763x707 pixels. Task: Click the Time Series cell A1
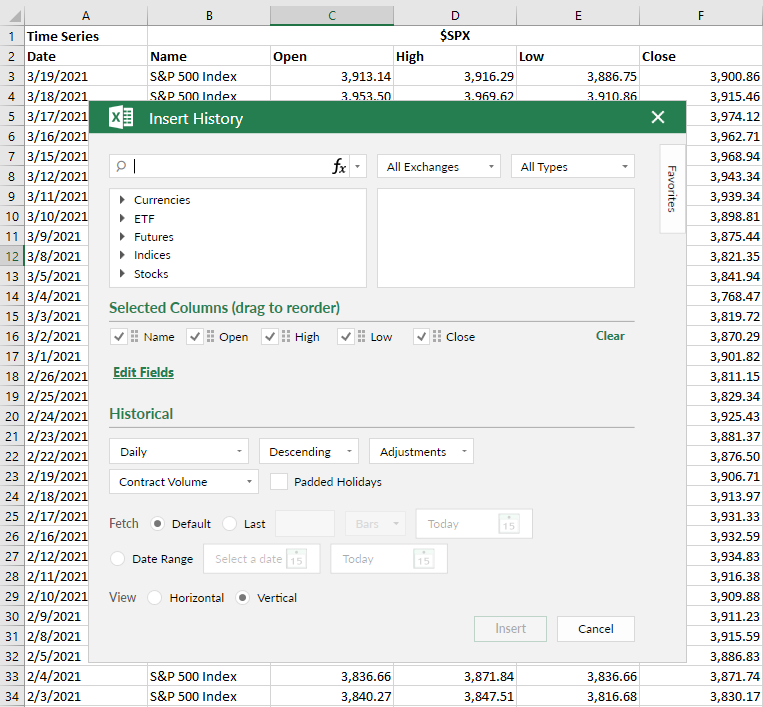tap(86, 36)
